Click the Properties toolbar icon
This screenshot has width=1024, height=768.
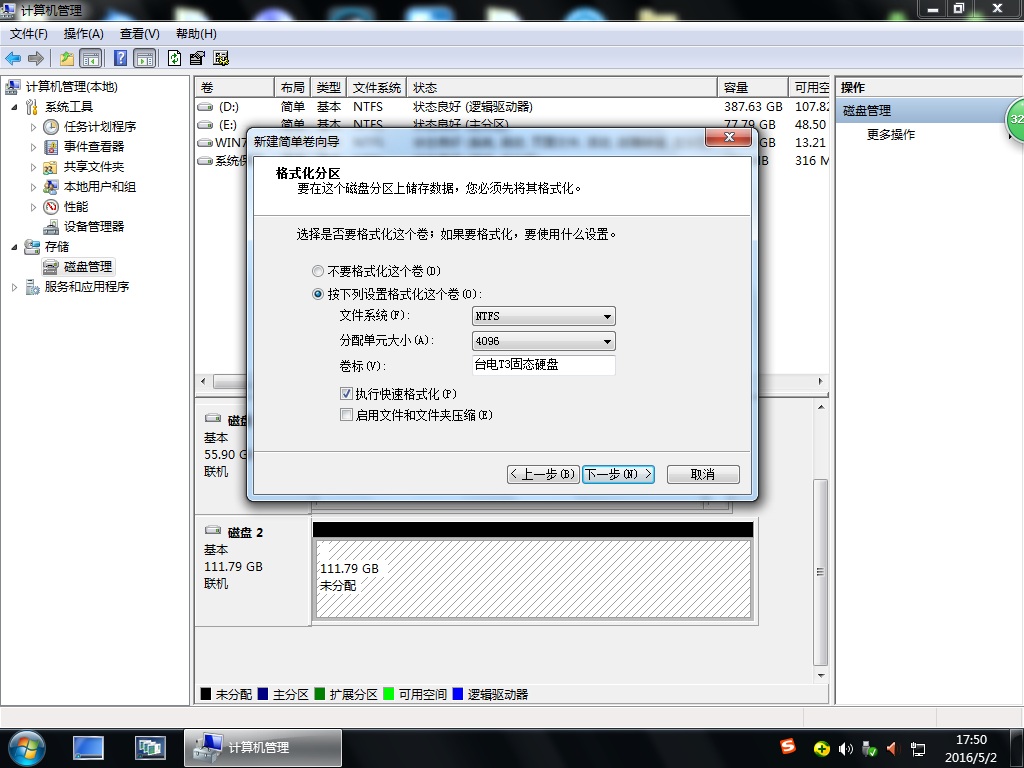pyautogui.click(x=197, y=59)
